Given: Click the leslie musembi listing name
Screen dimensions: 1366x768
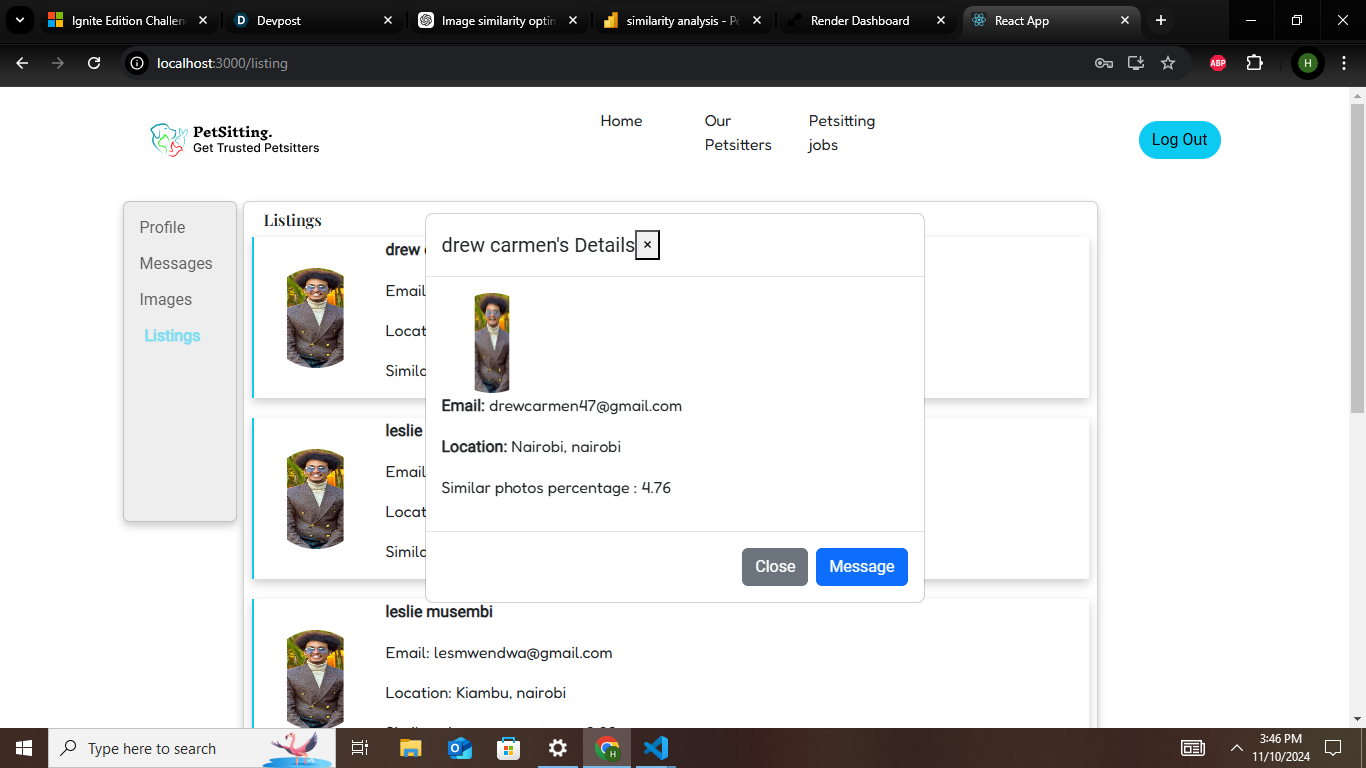Looking at the screenshot, I should [439, 611].
